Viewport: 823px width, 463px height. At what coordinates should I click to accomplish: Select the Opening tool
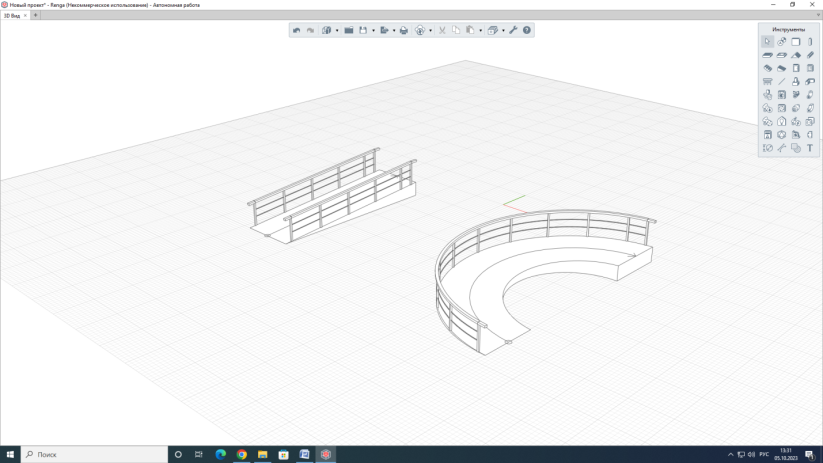(x=782, y=55)
